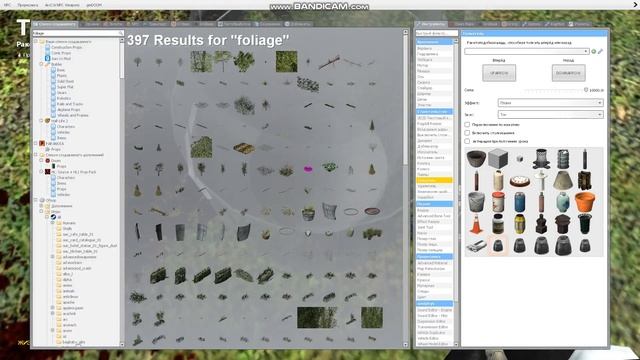Expand the advancedweapons folder node

[x=53, y=257]
